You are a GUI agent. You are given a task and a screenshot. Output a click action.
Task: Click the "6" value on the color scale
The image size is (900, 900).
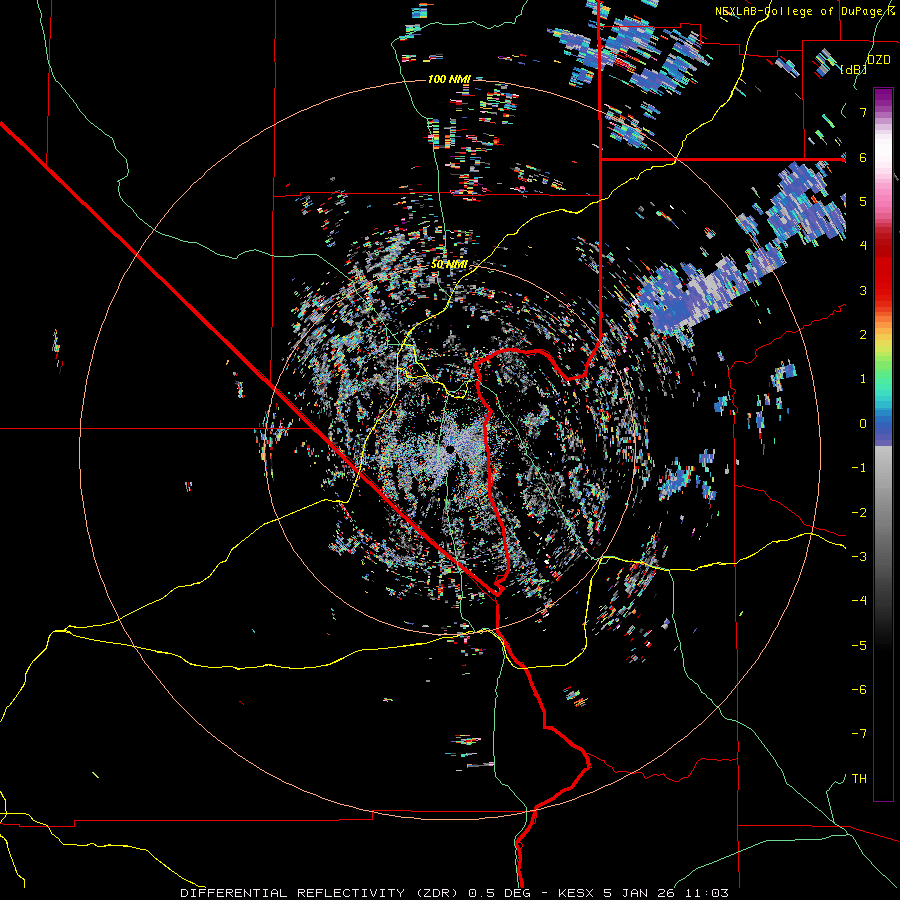(x=863, y=157)
